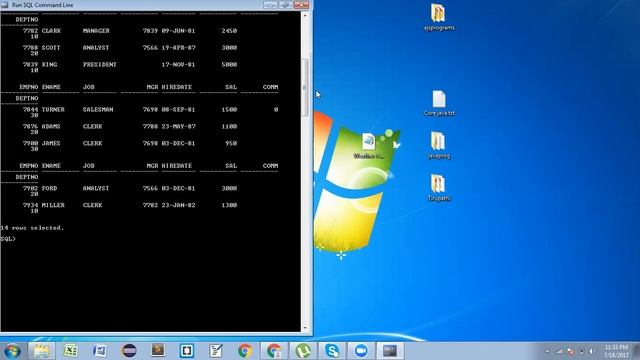The height and width of the screenshot is (360, 640).
Task: Click the SQL Command Line window title text
Action: coord(42,5)
